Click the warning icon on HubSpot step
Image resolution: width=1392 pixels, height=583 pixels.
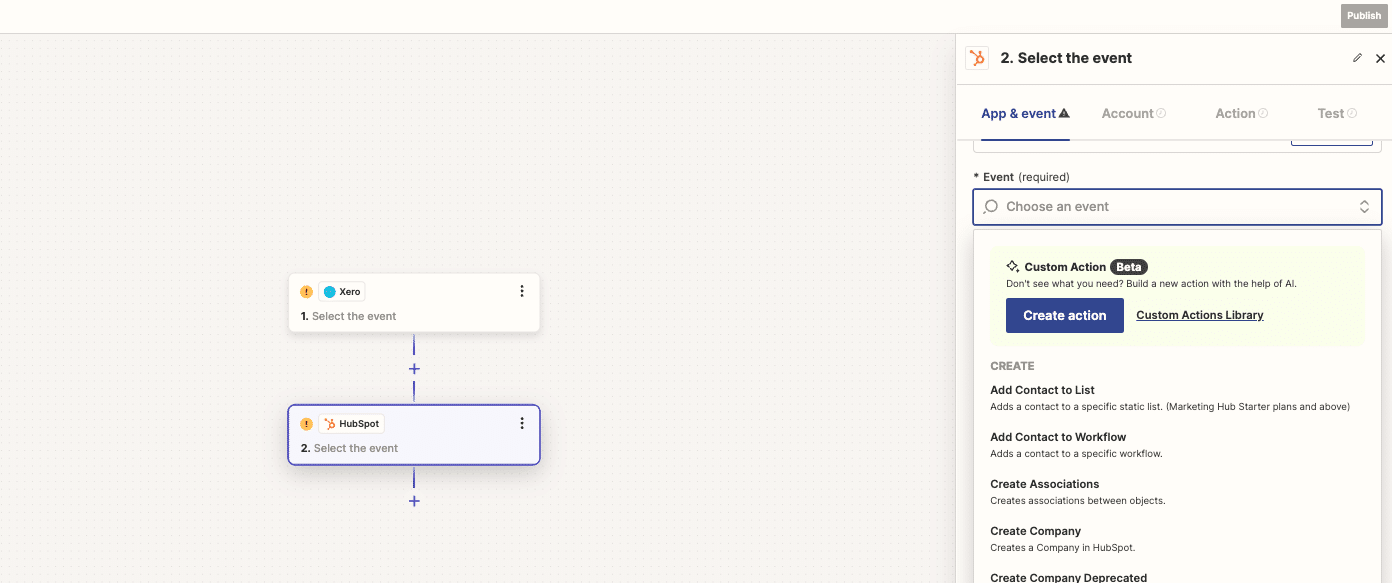point(306,424)
